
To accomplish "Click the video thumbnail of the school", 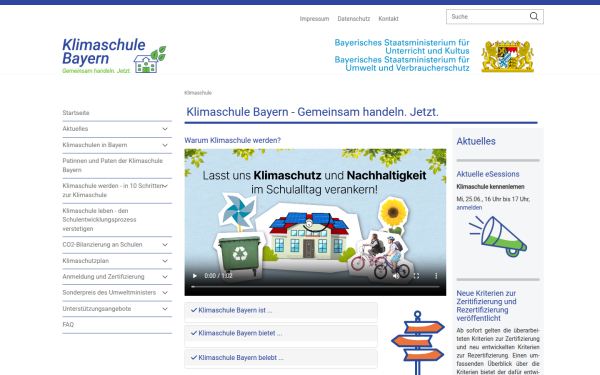I will coord(315,222).
